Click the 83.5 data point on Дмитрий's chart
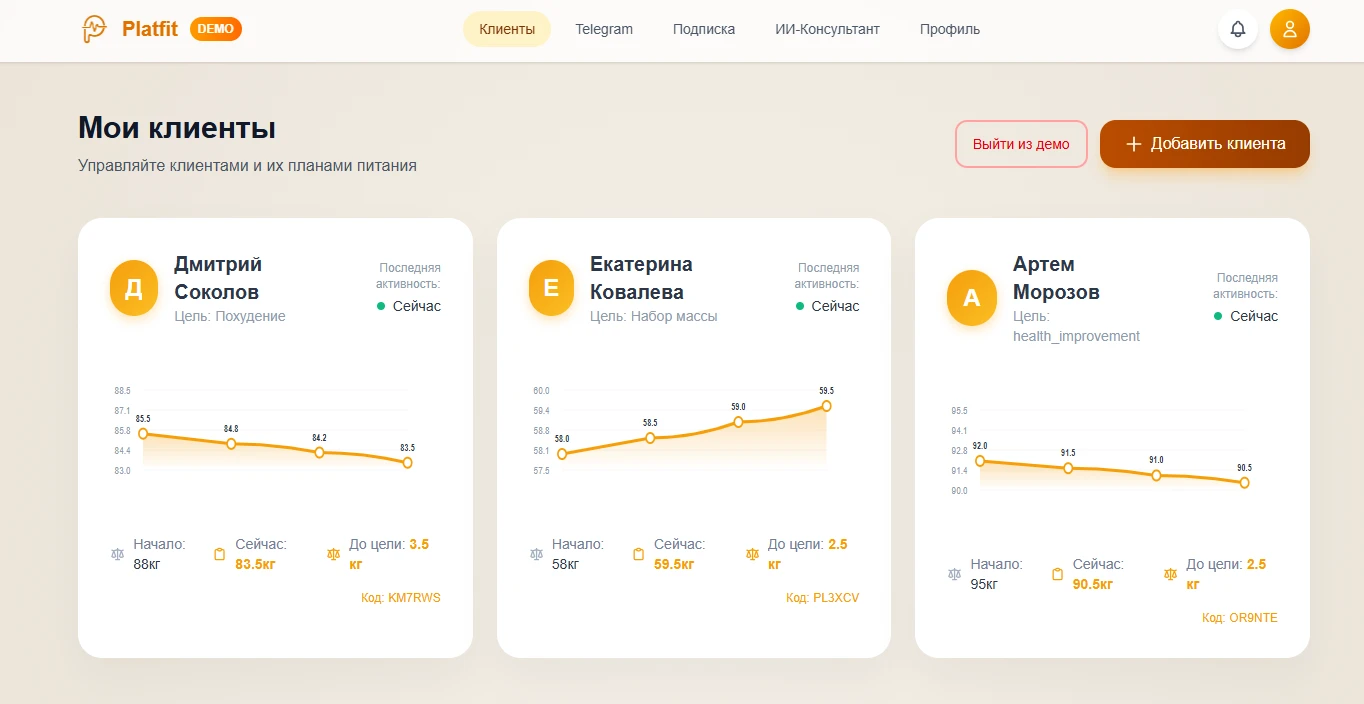Image resolution: width=1364 pixels, height=704 pixels. [x=407, y=462]
